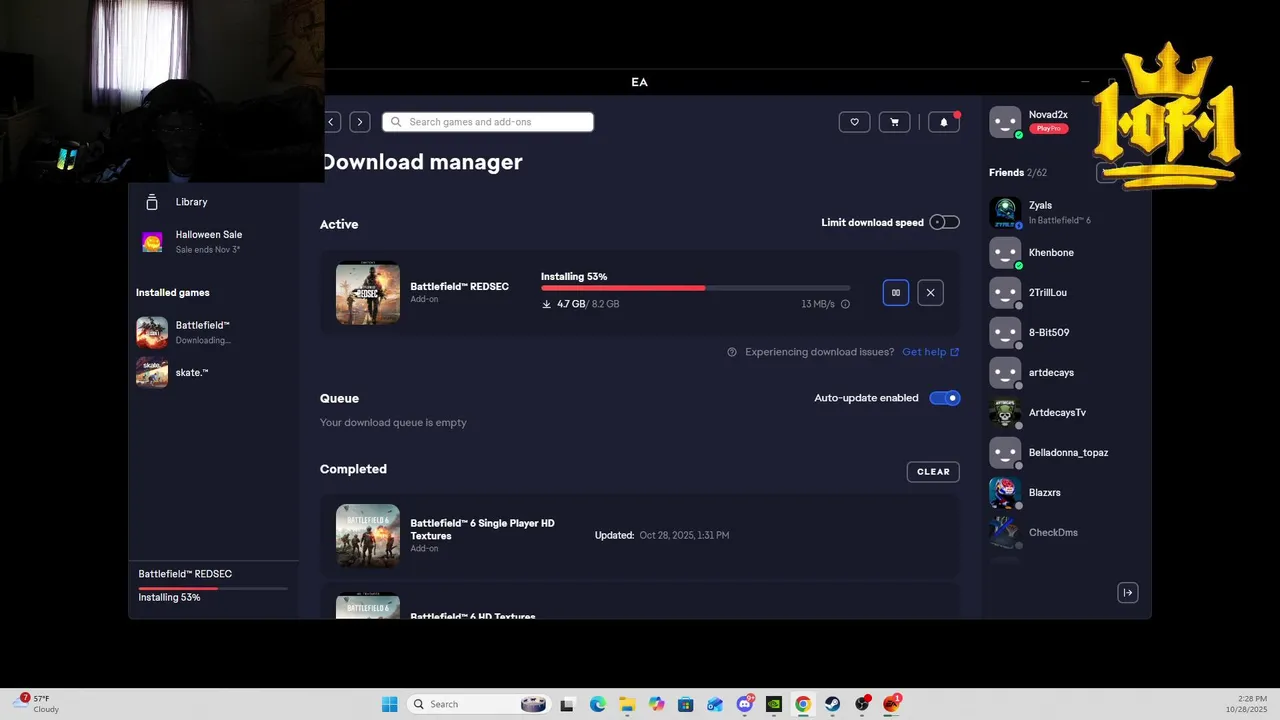
Task: Open notifications bell icon
Action: coord(944,122)
